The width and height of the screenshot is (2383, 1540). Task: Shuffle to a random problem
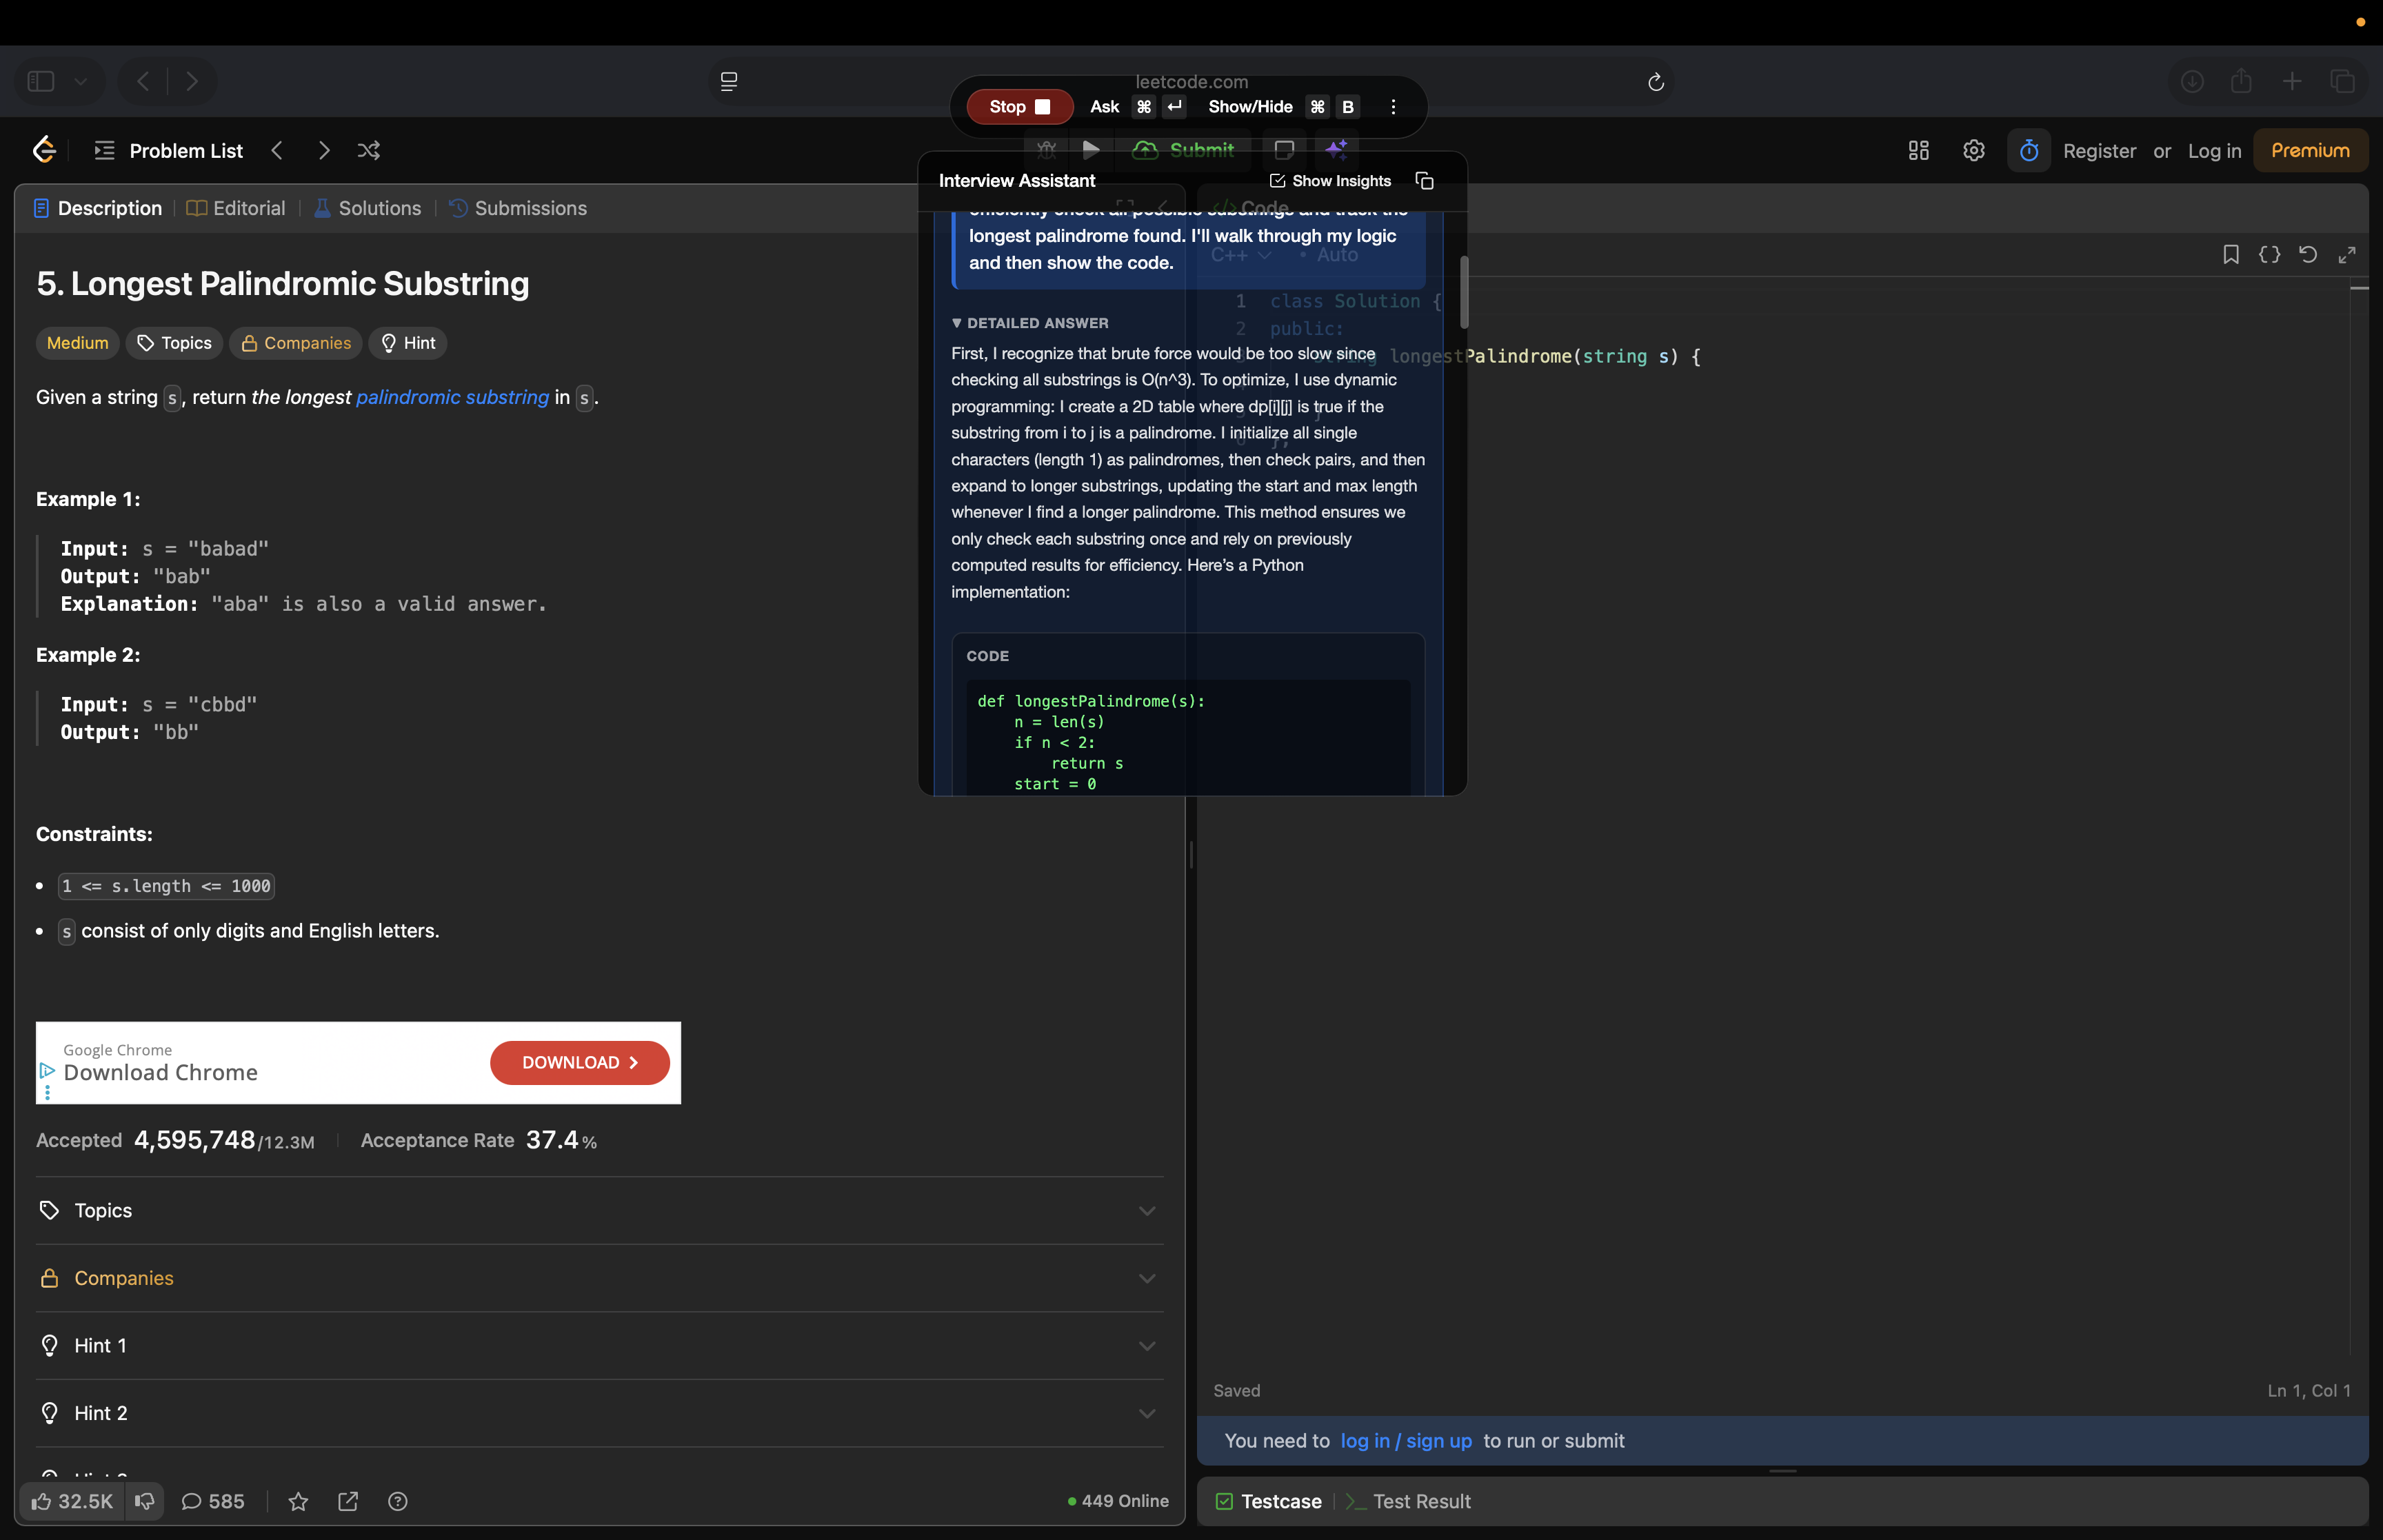(x=369, y=151)
